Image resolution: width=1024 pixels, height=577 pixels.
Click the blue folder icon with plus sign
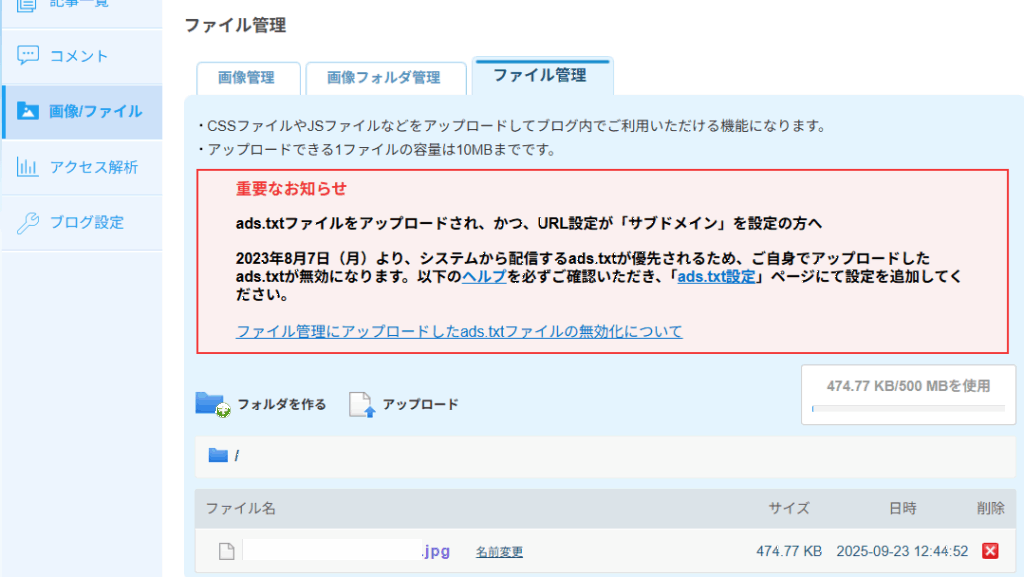pyautogui.click(x=212, y=404)
